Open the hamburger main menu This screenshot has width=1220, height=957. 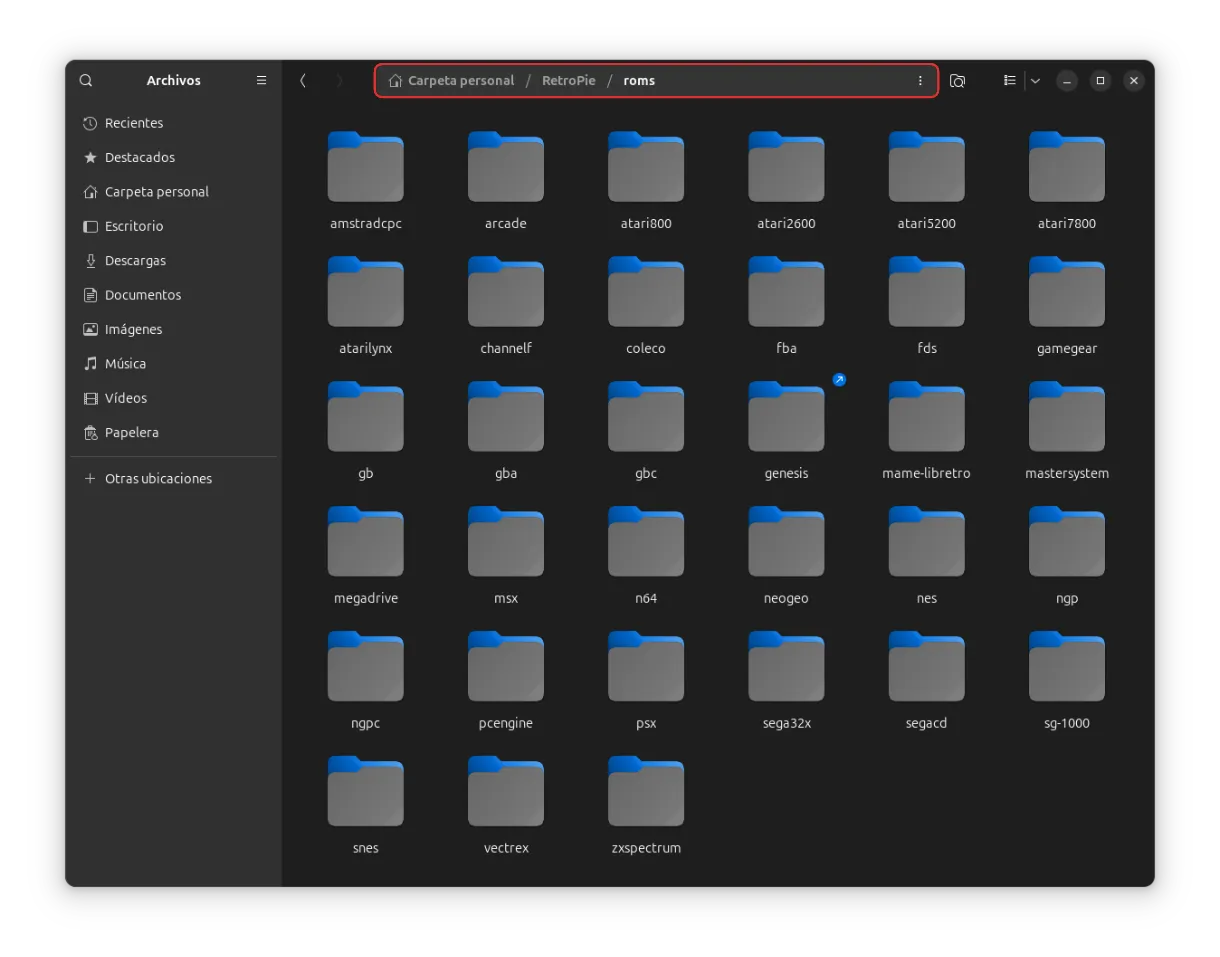click(261, 81)
